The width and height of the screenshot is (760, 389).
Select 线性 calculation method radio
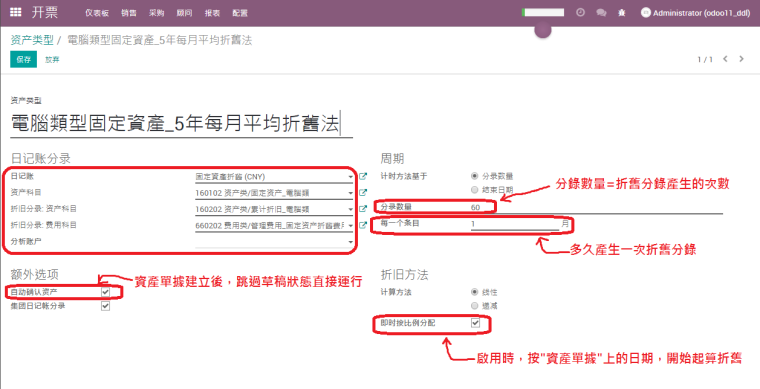pos(475,292)
